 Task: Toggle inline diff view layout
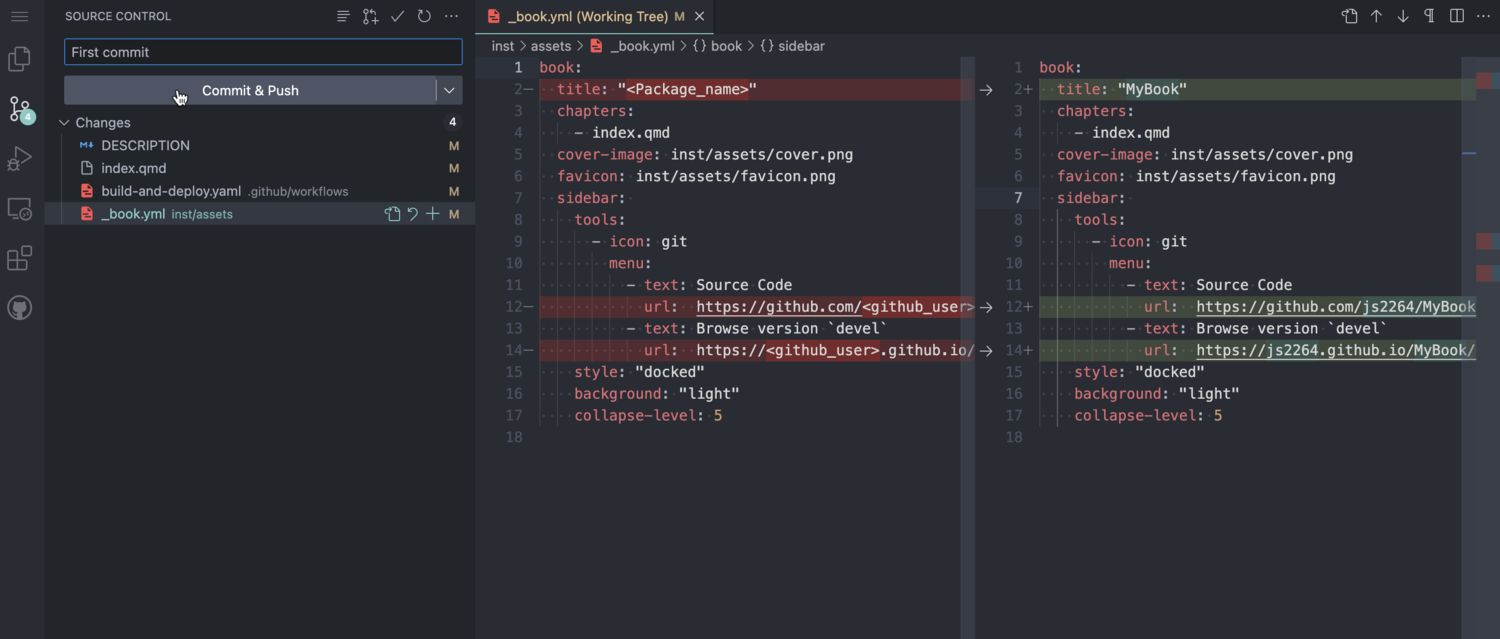(x=1457, y=16)
